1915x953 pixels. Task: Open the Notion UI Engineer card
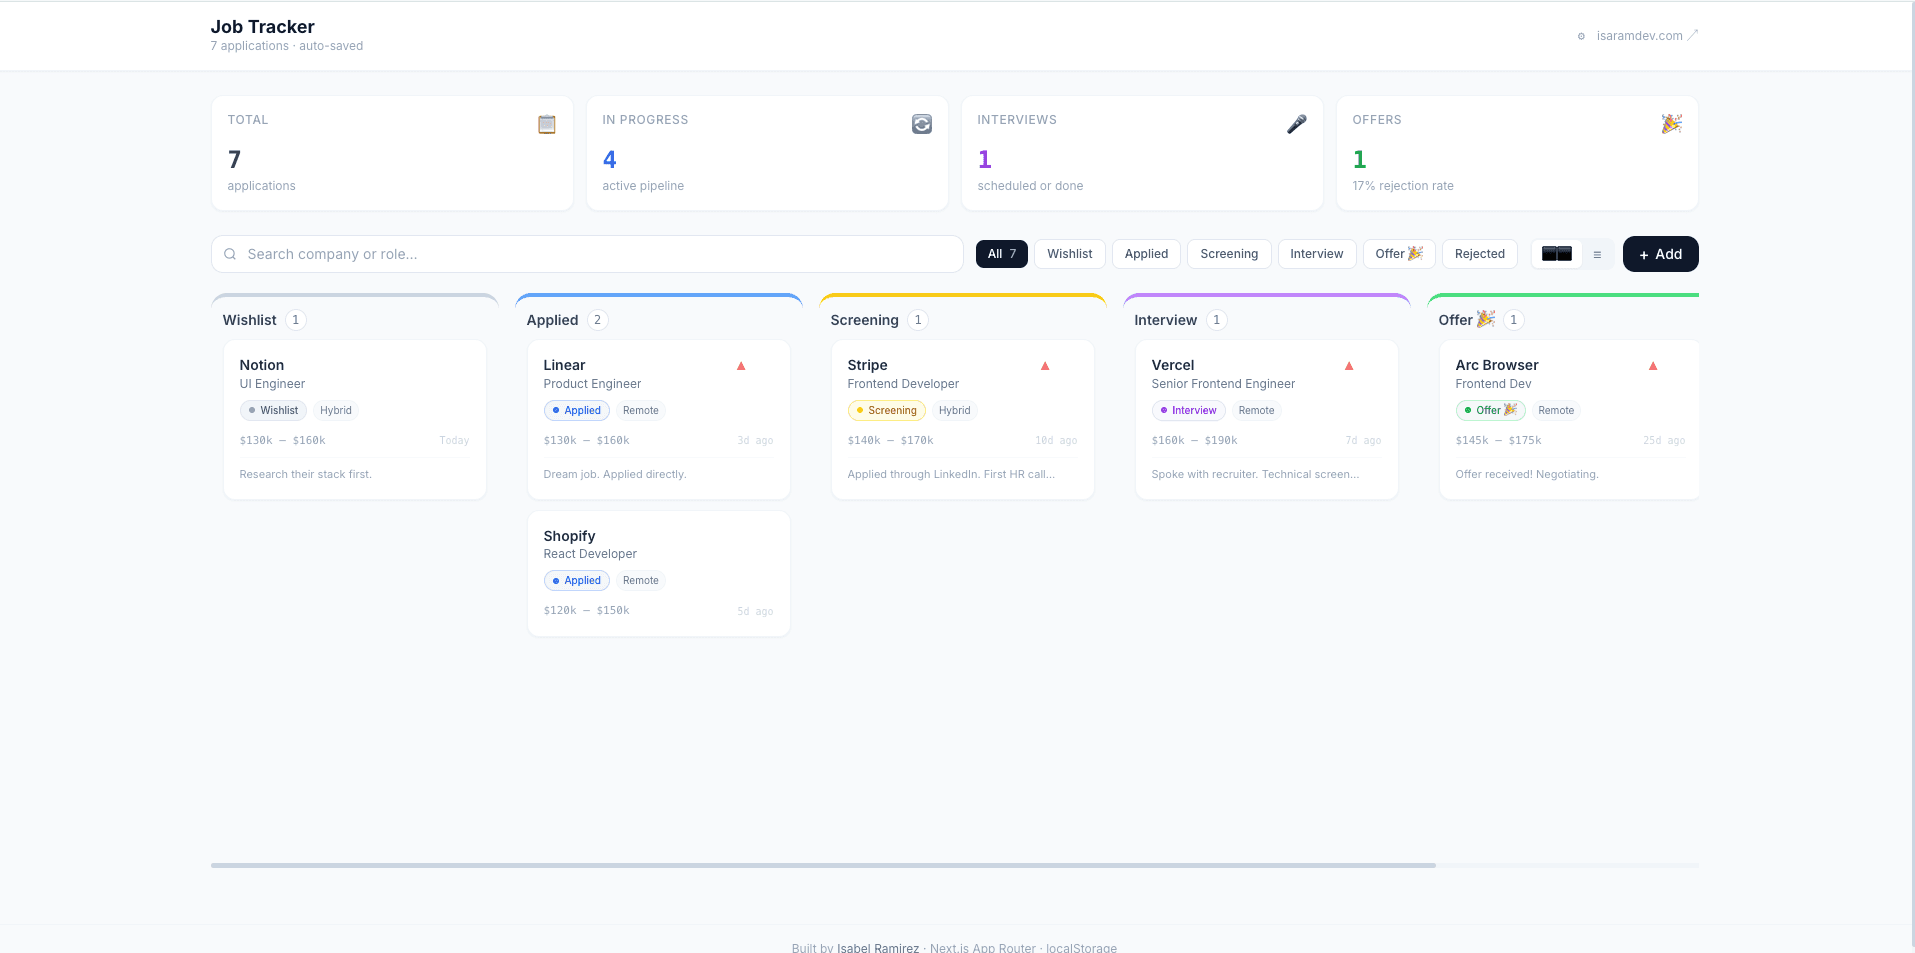click(355, 419)
